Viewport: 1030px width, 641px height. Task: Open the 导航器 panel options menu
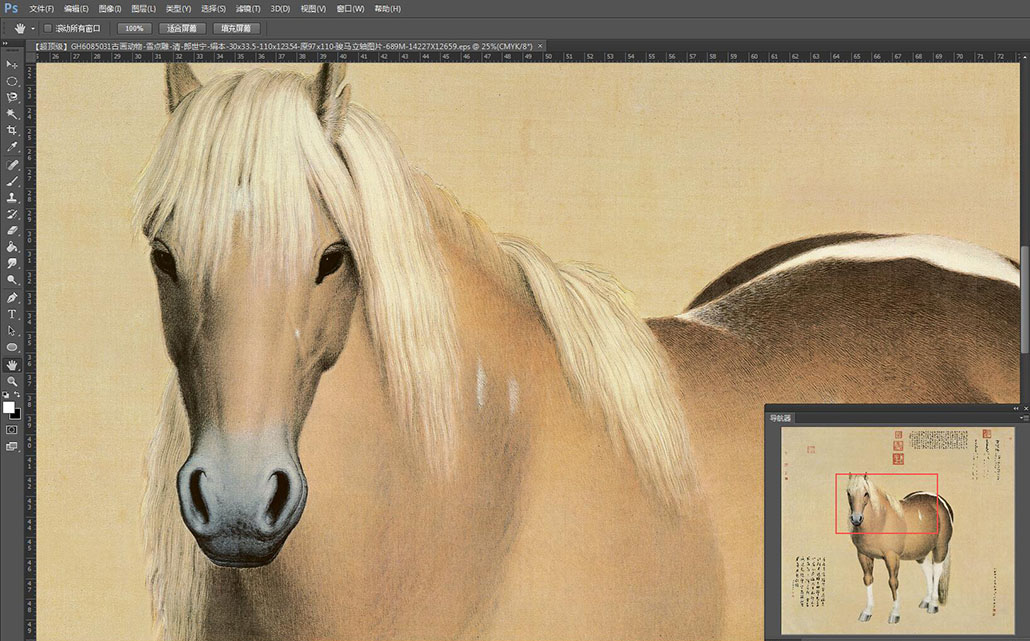[x=1023, y=418]
